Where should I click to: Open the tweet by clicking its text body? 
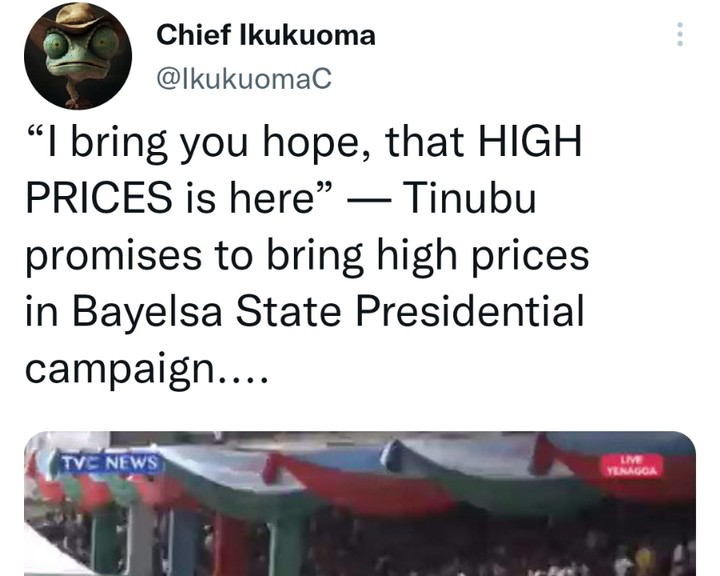point(307,255)
